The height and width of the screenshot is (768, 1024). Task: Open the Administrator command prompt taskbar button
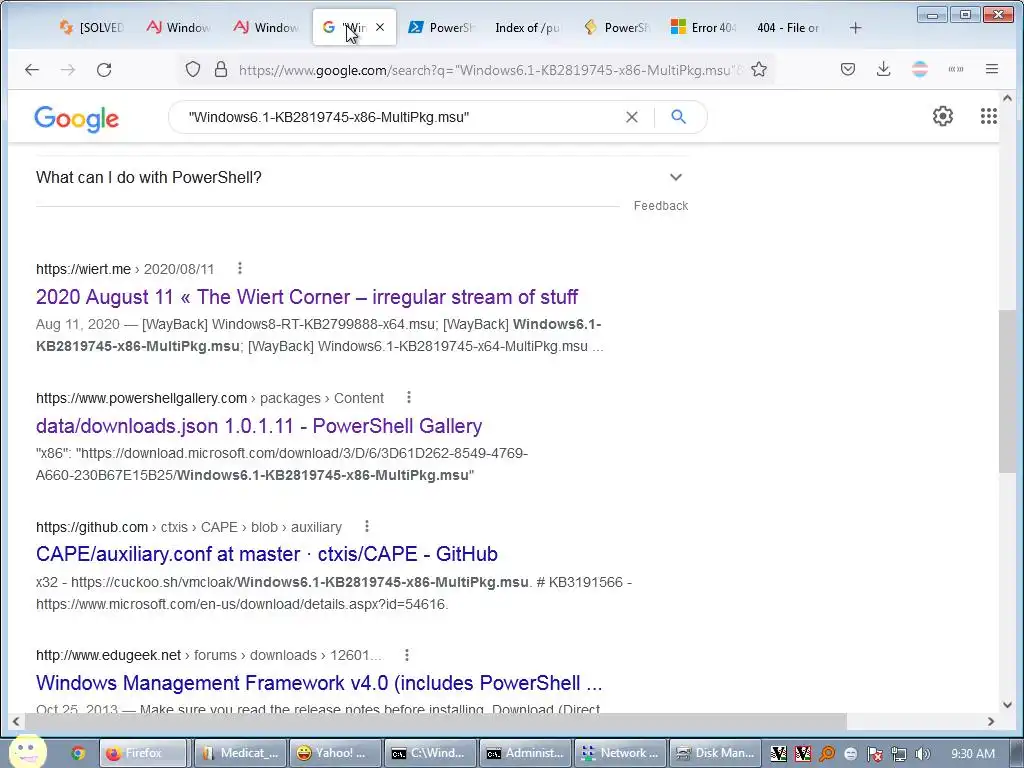click(524, 753)
